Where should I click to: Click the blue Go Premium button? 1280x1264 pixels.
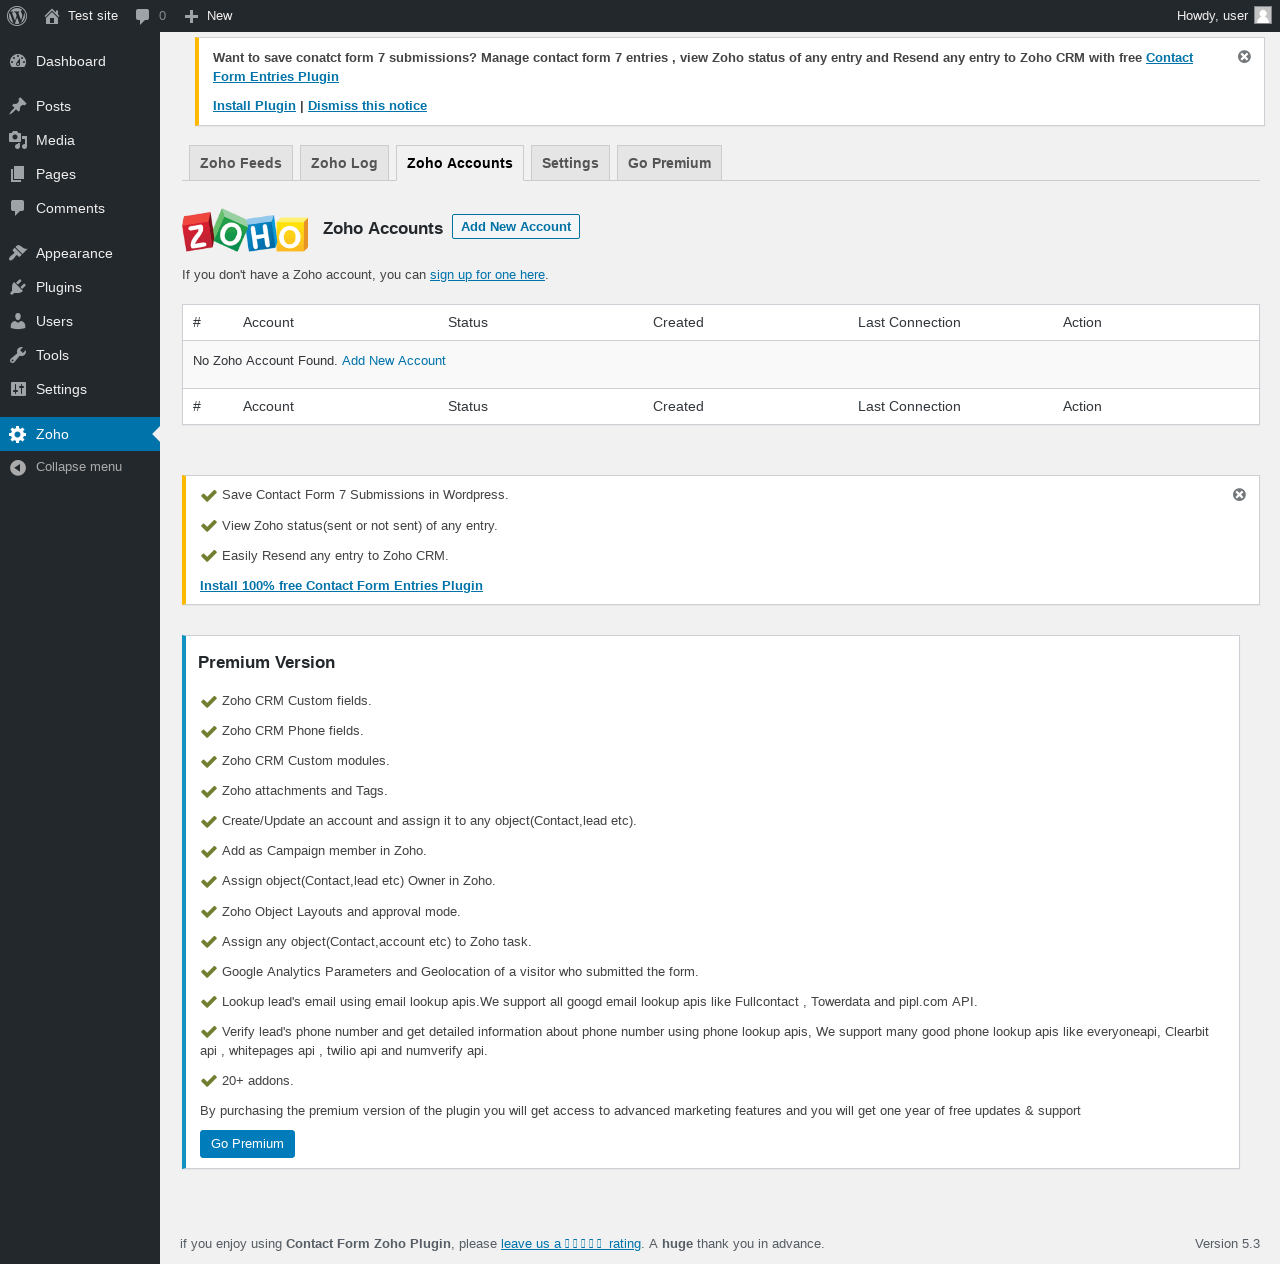coord(247,1144)
